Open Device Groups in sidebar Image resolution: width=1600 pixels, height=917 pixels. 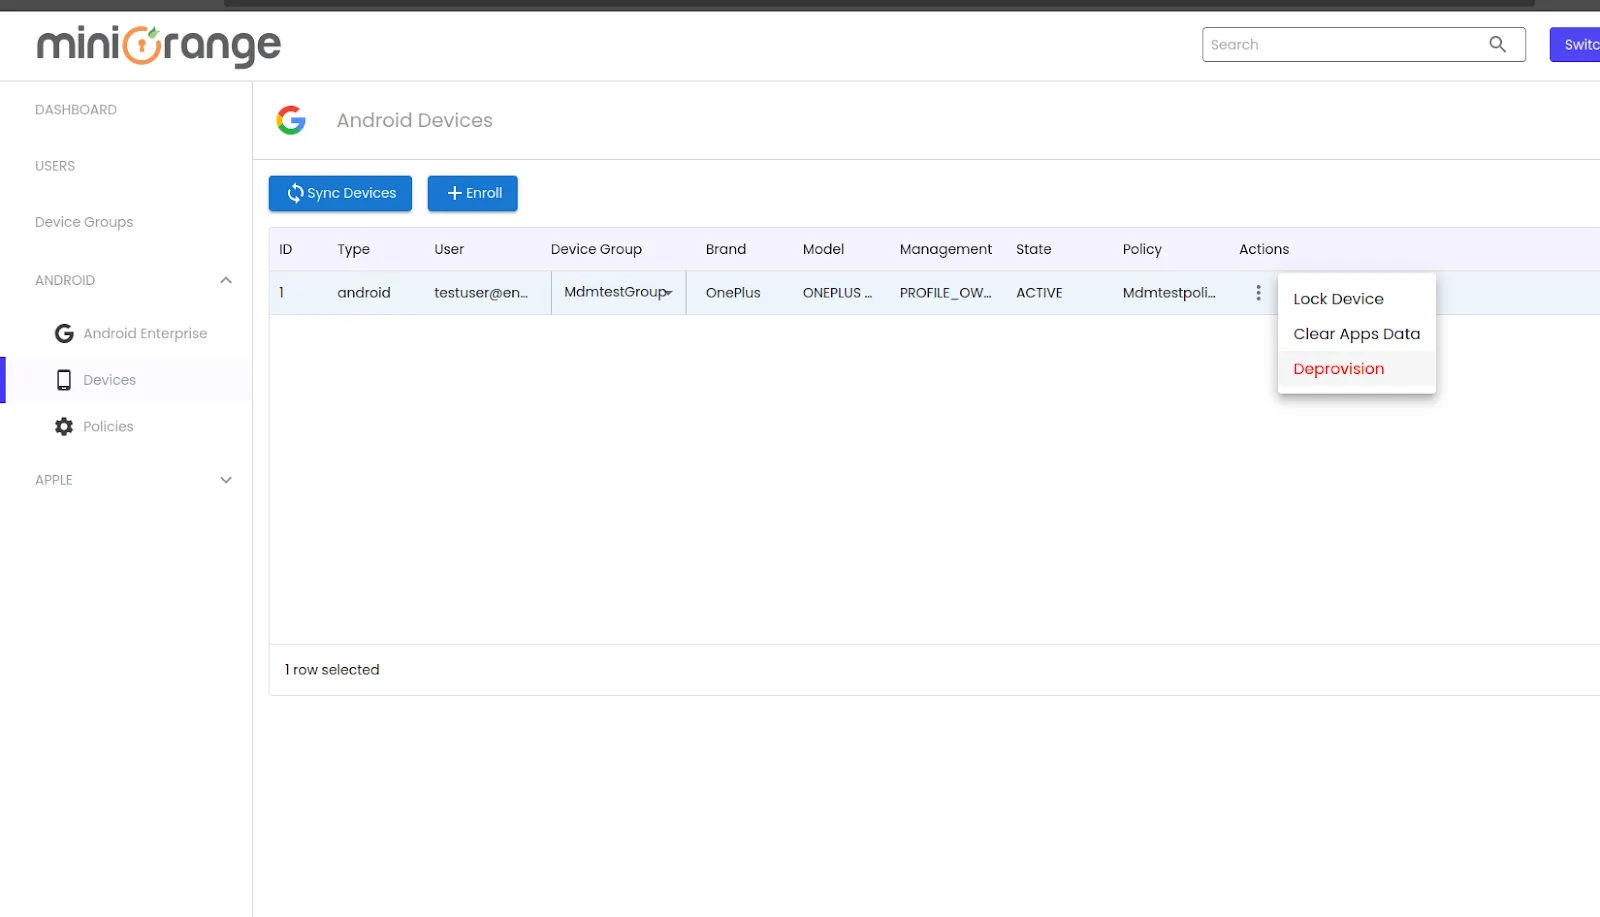84,222
